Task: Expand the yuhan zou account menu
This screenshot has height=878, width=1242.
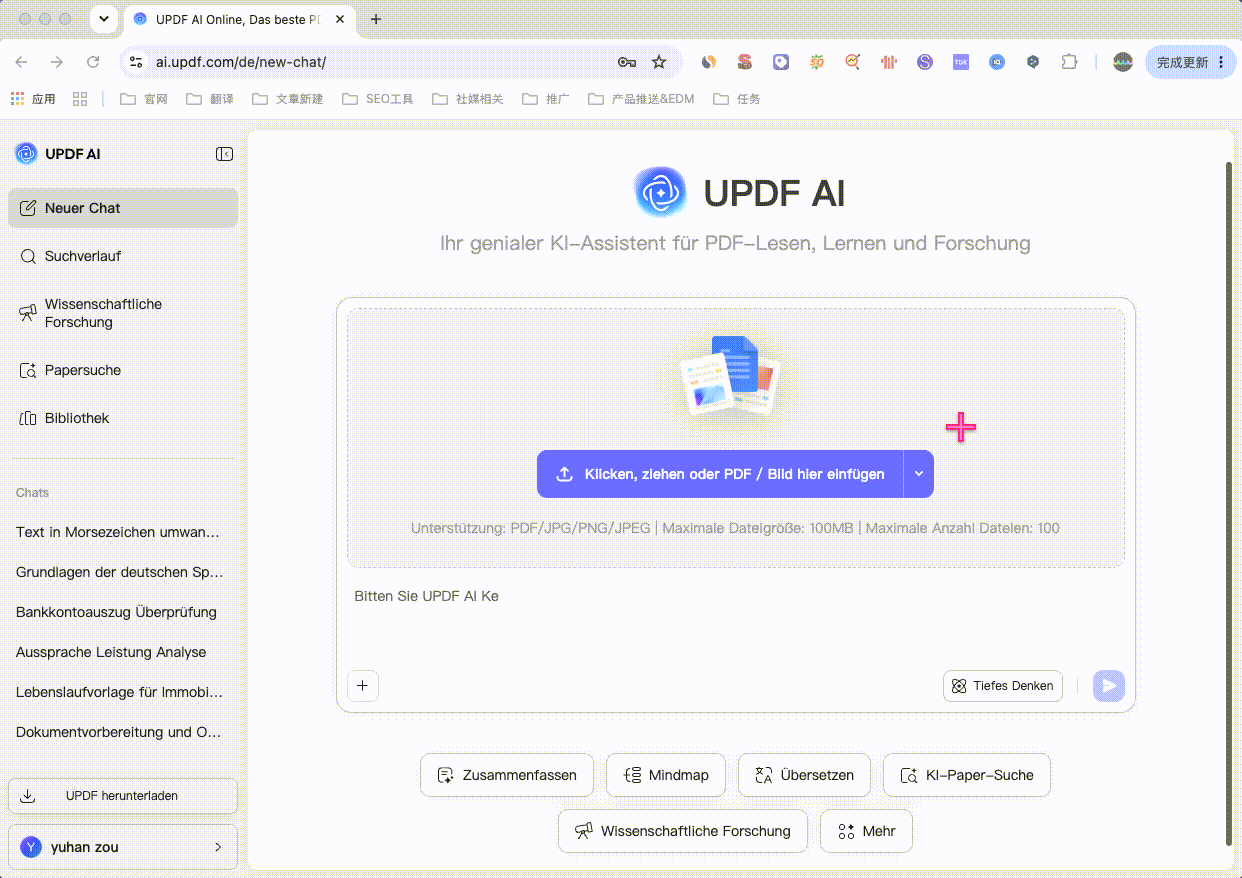Action: point(123,847)
